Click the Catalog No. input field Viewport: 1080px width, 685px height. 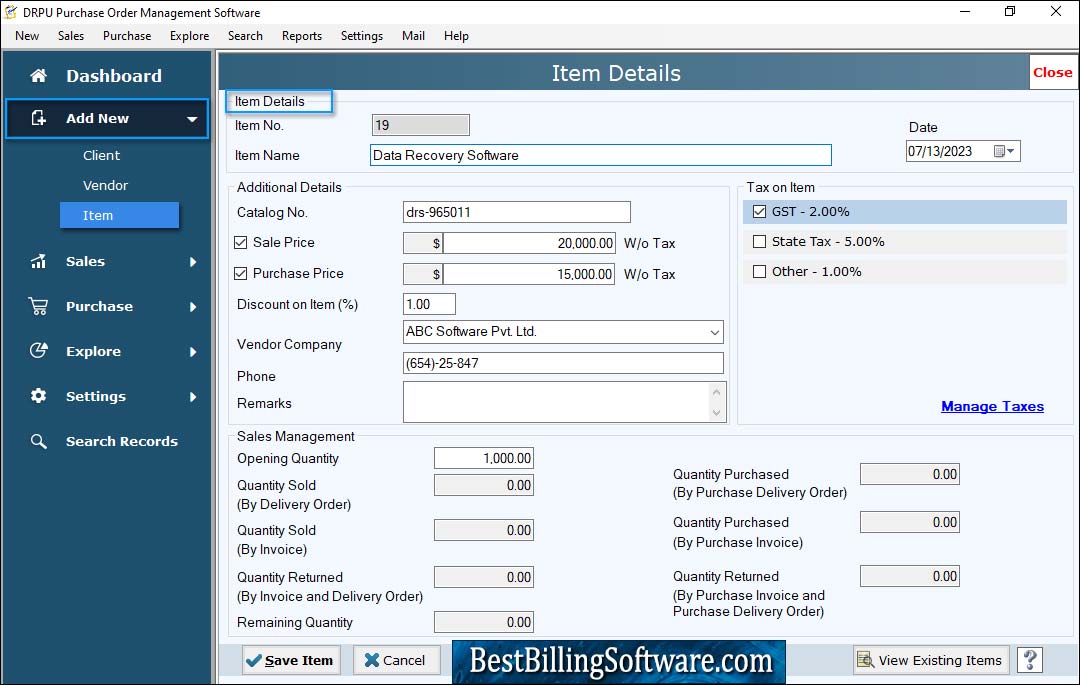click(517, 212)
